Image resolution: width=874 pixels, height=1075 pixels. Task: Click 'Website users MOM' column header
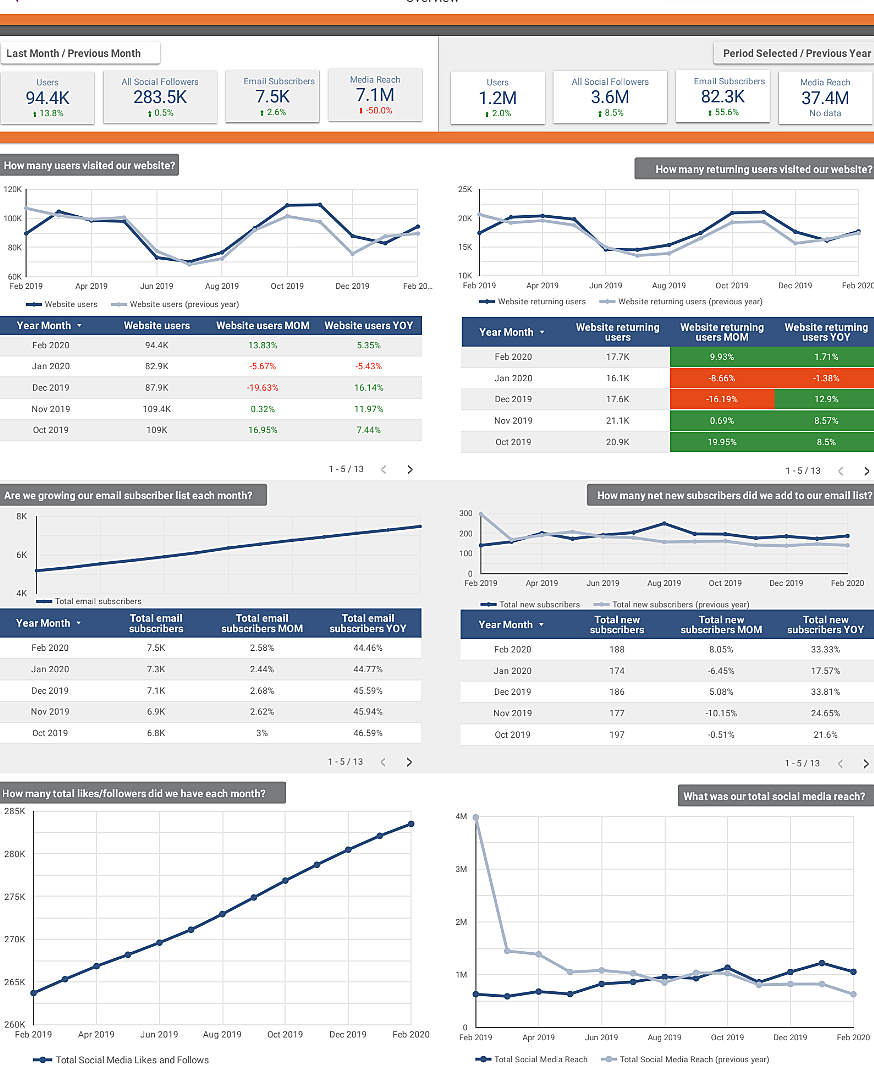[x=262, y=325]
